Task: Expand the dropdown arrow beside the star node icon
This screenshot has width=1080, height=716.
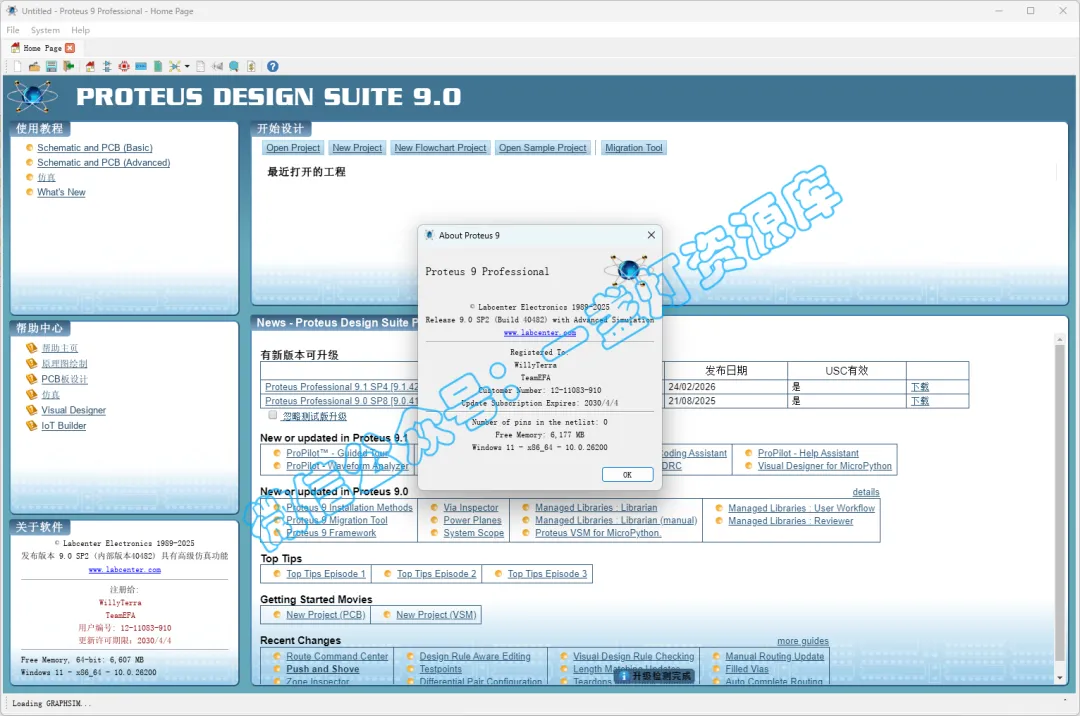Action: tap(187, 67)
